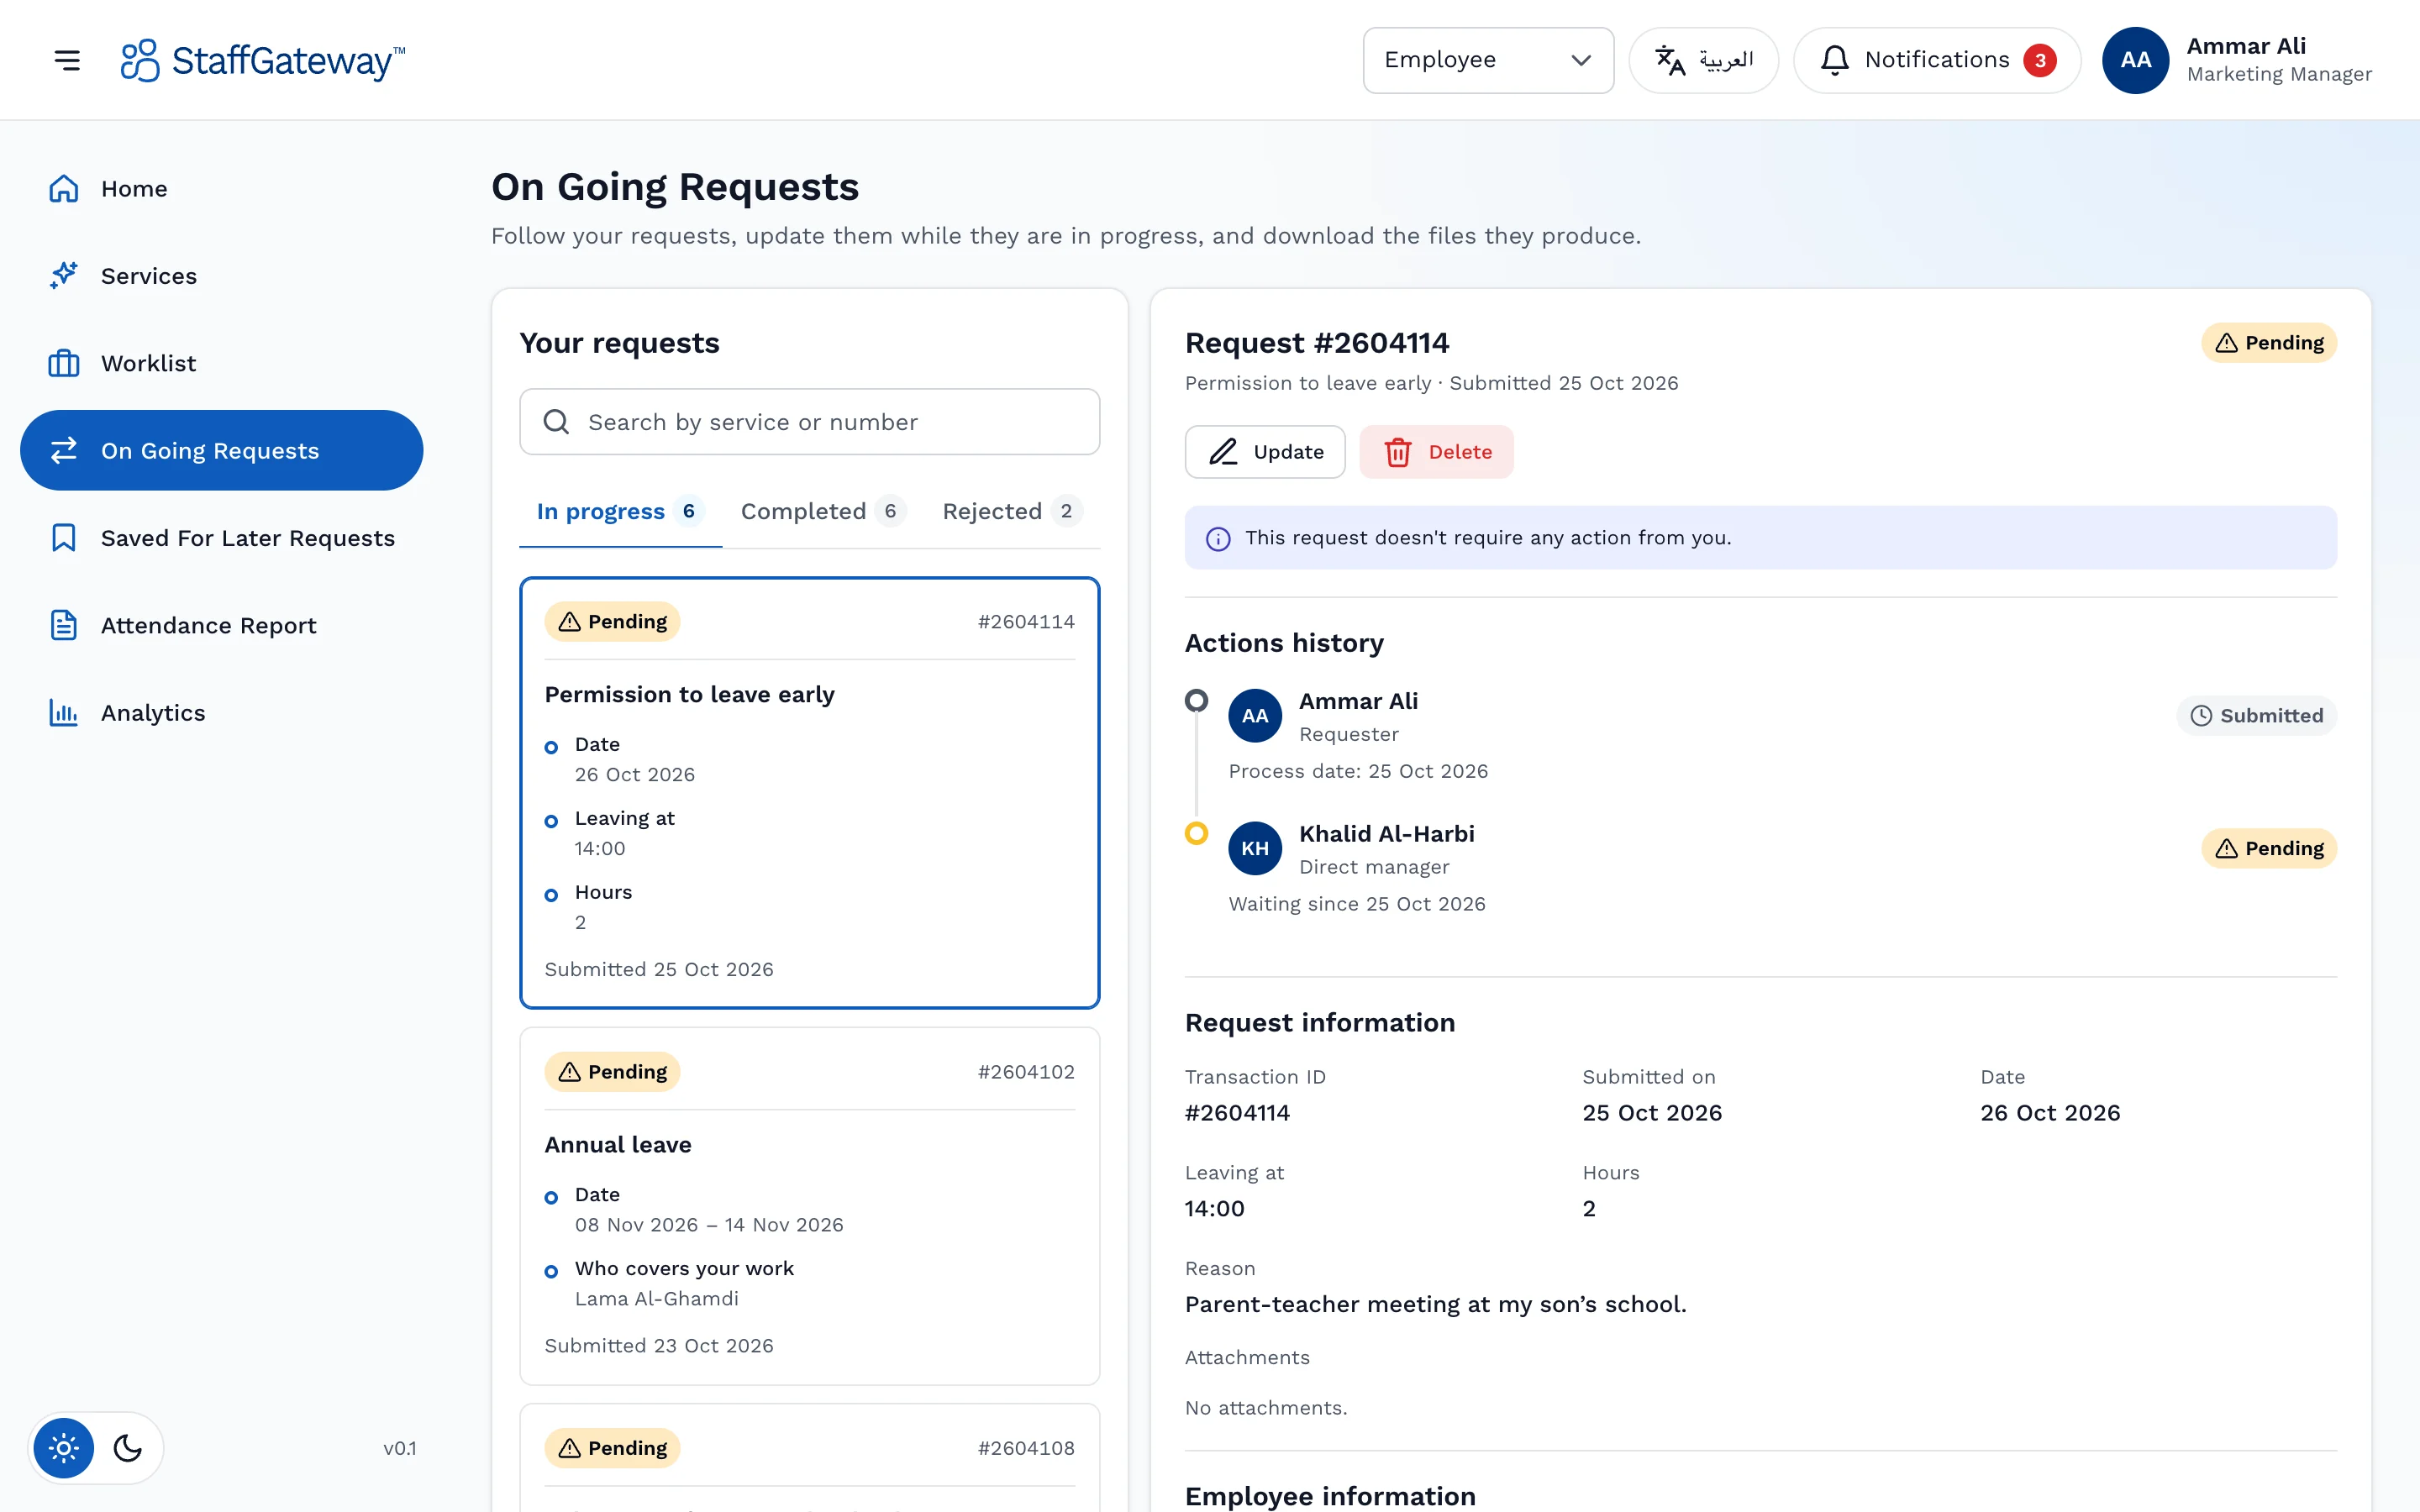Open Services in sidebar

tap(221, 276)
